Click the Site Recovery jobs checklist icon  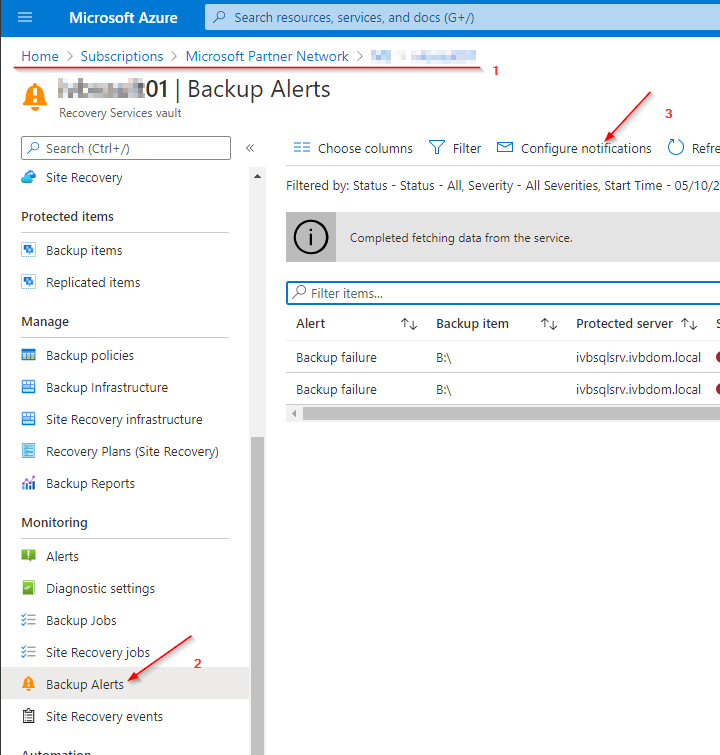(x=28, y=651)
